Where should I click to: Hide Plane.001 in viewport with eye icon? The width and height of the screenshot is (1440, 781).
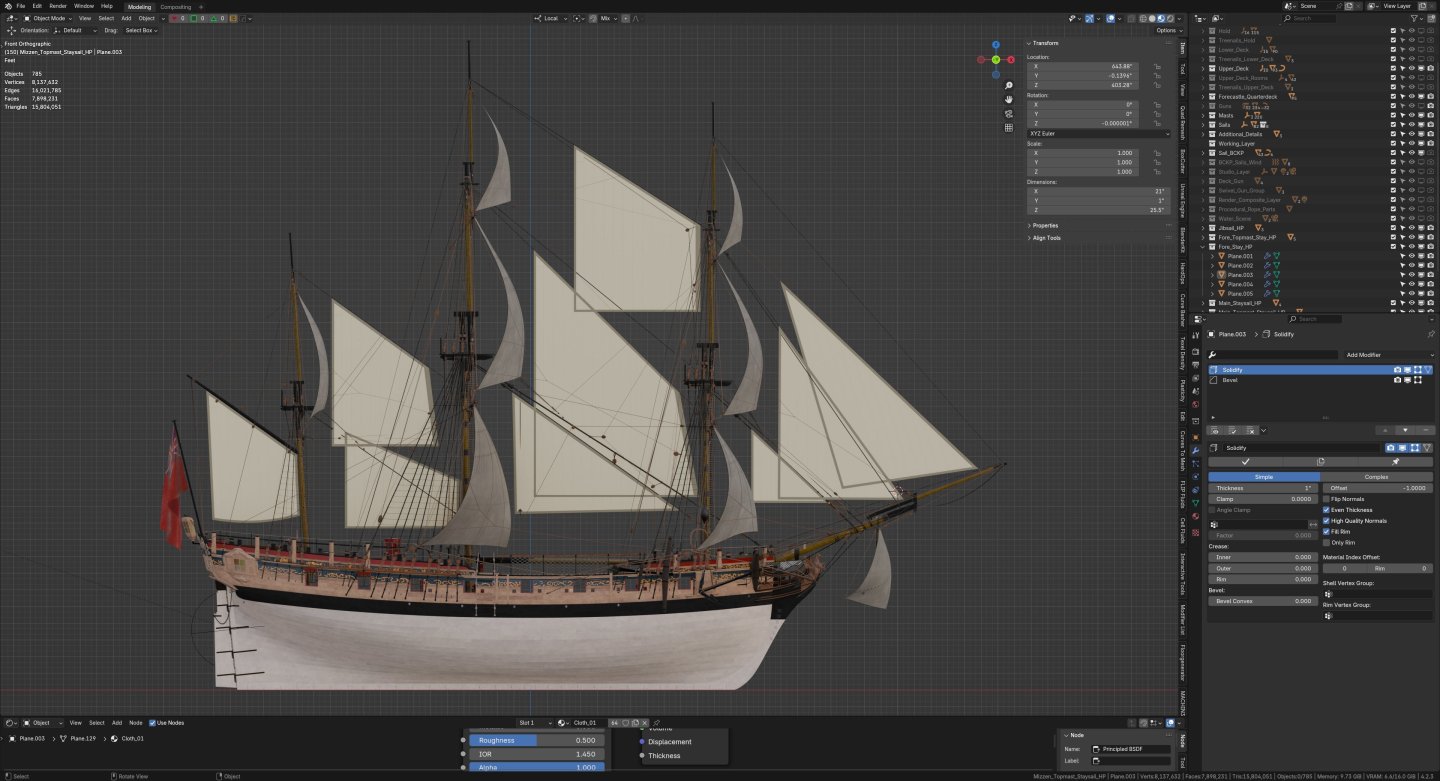1411,256
